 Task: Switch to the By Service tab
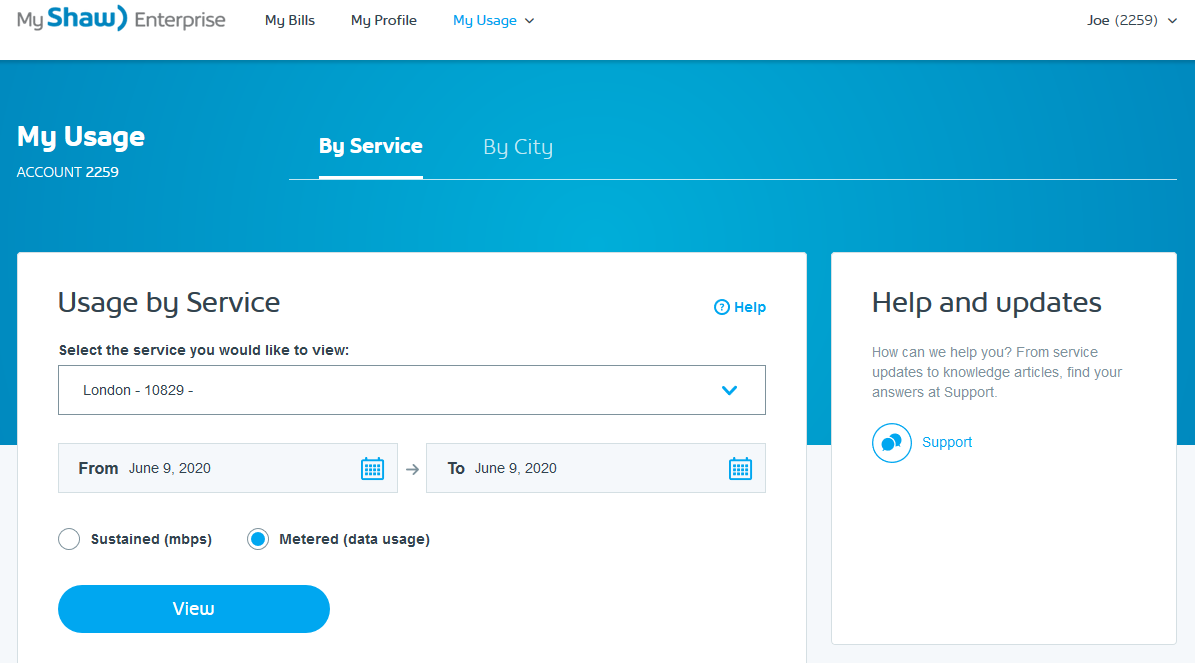(370, 146)
